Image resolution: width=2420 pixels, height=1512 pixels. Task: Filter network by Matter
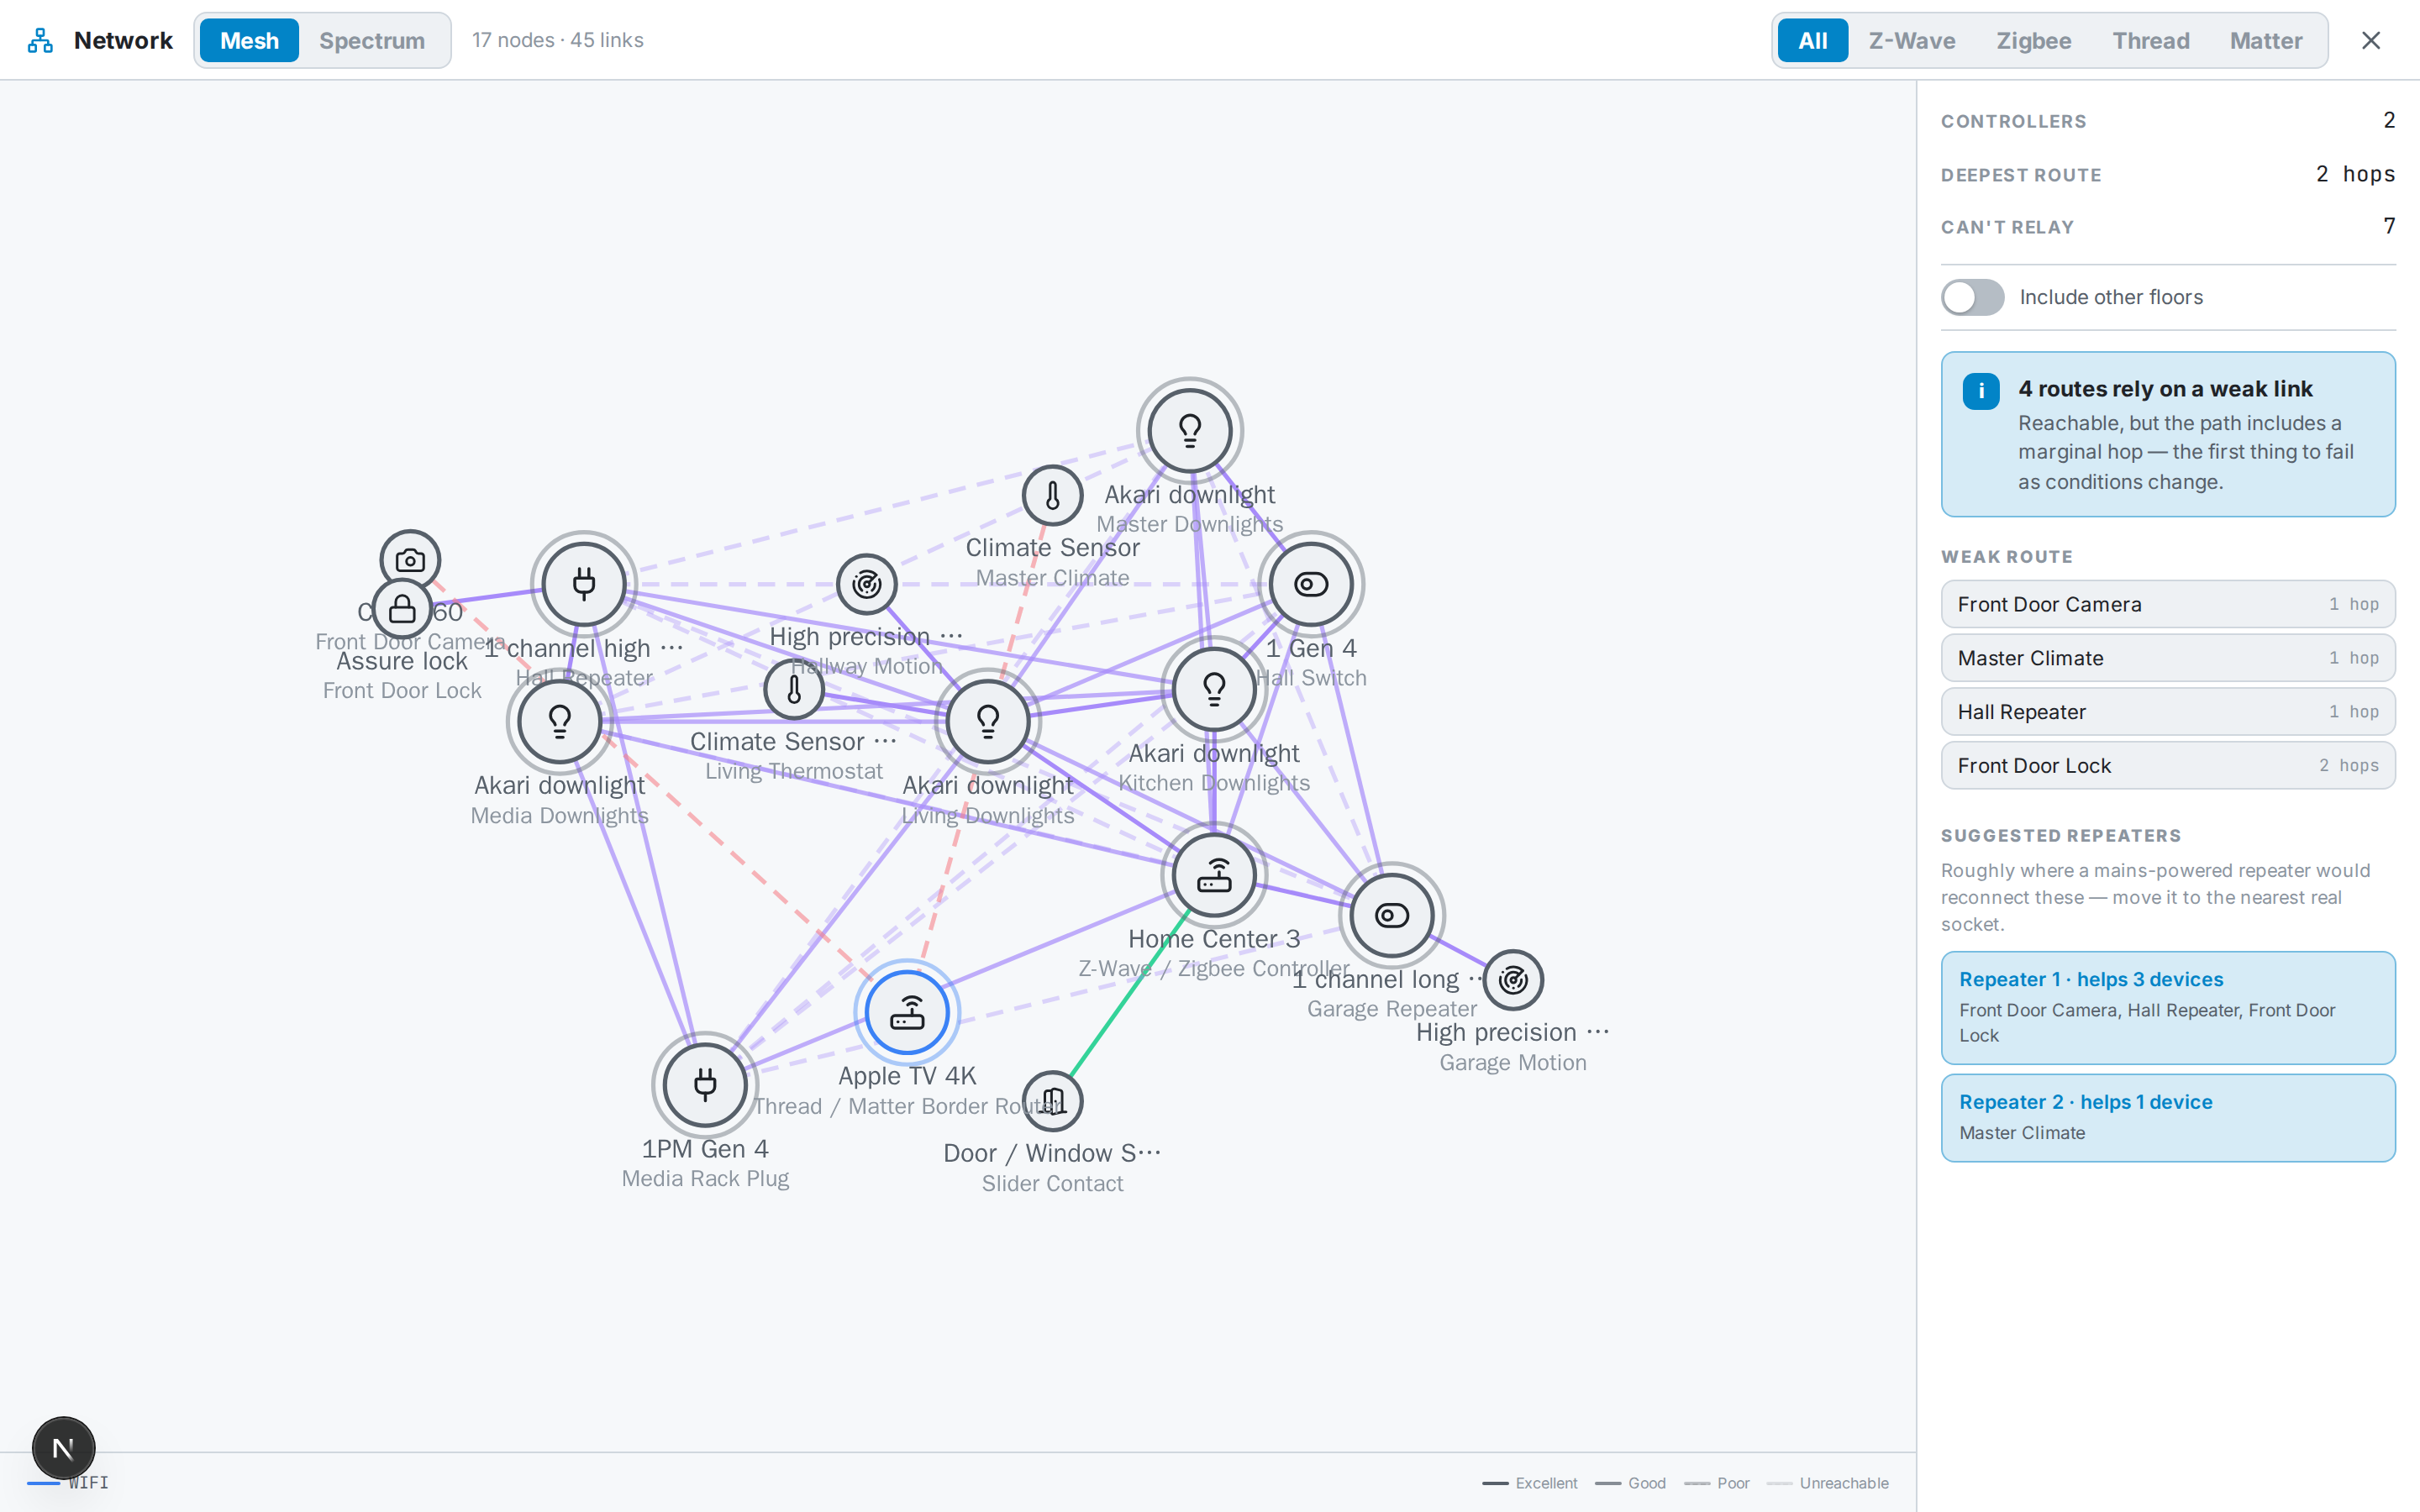(2266, 40)
